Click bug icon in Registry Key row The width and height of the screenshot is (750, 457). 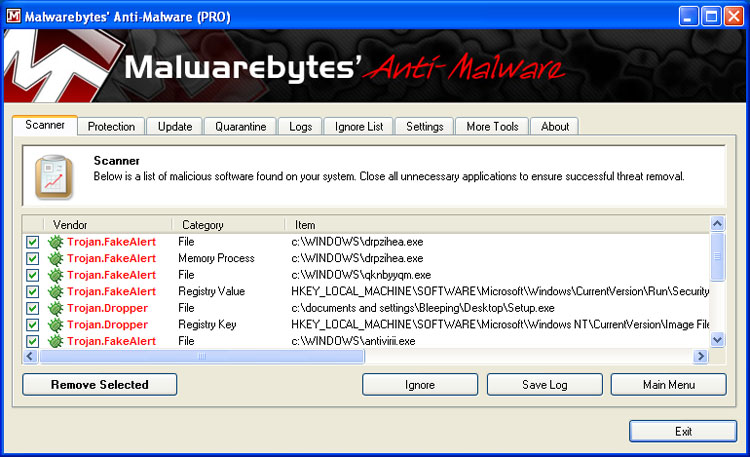(x=55, y=325)
